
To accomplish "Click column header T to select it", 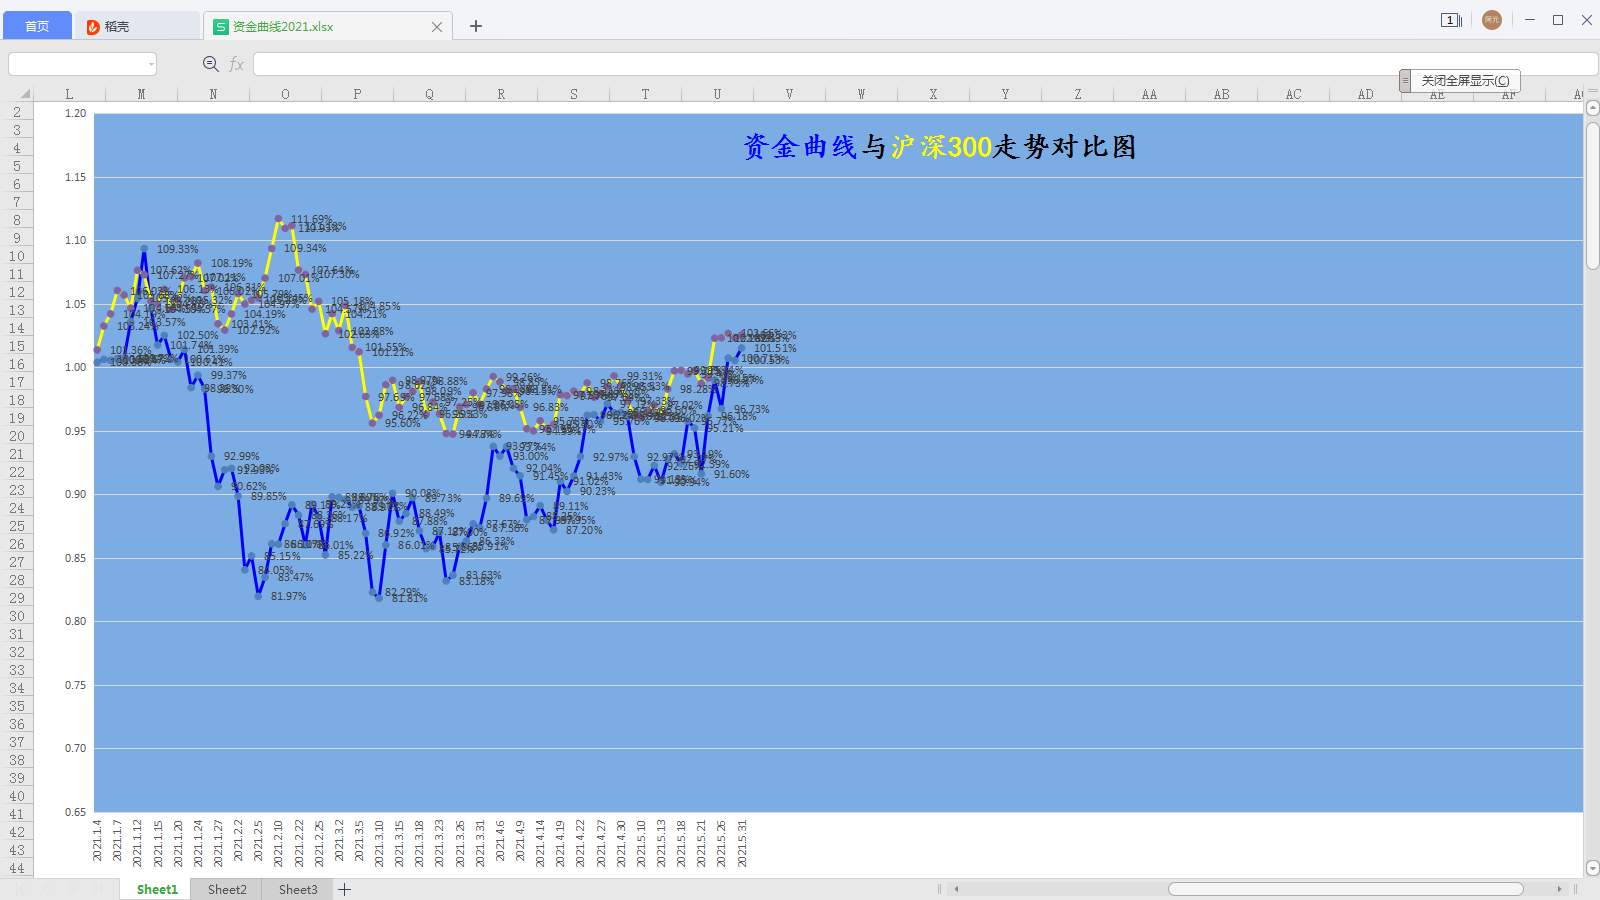I will (645, 93).
